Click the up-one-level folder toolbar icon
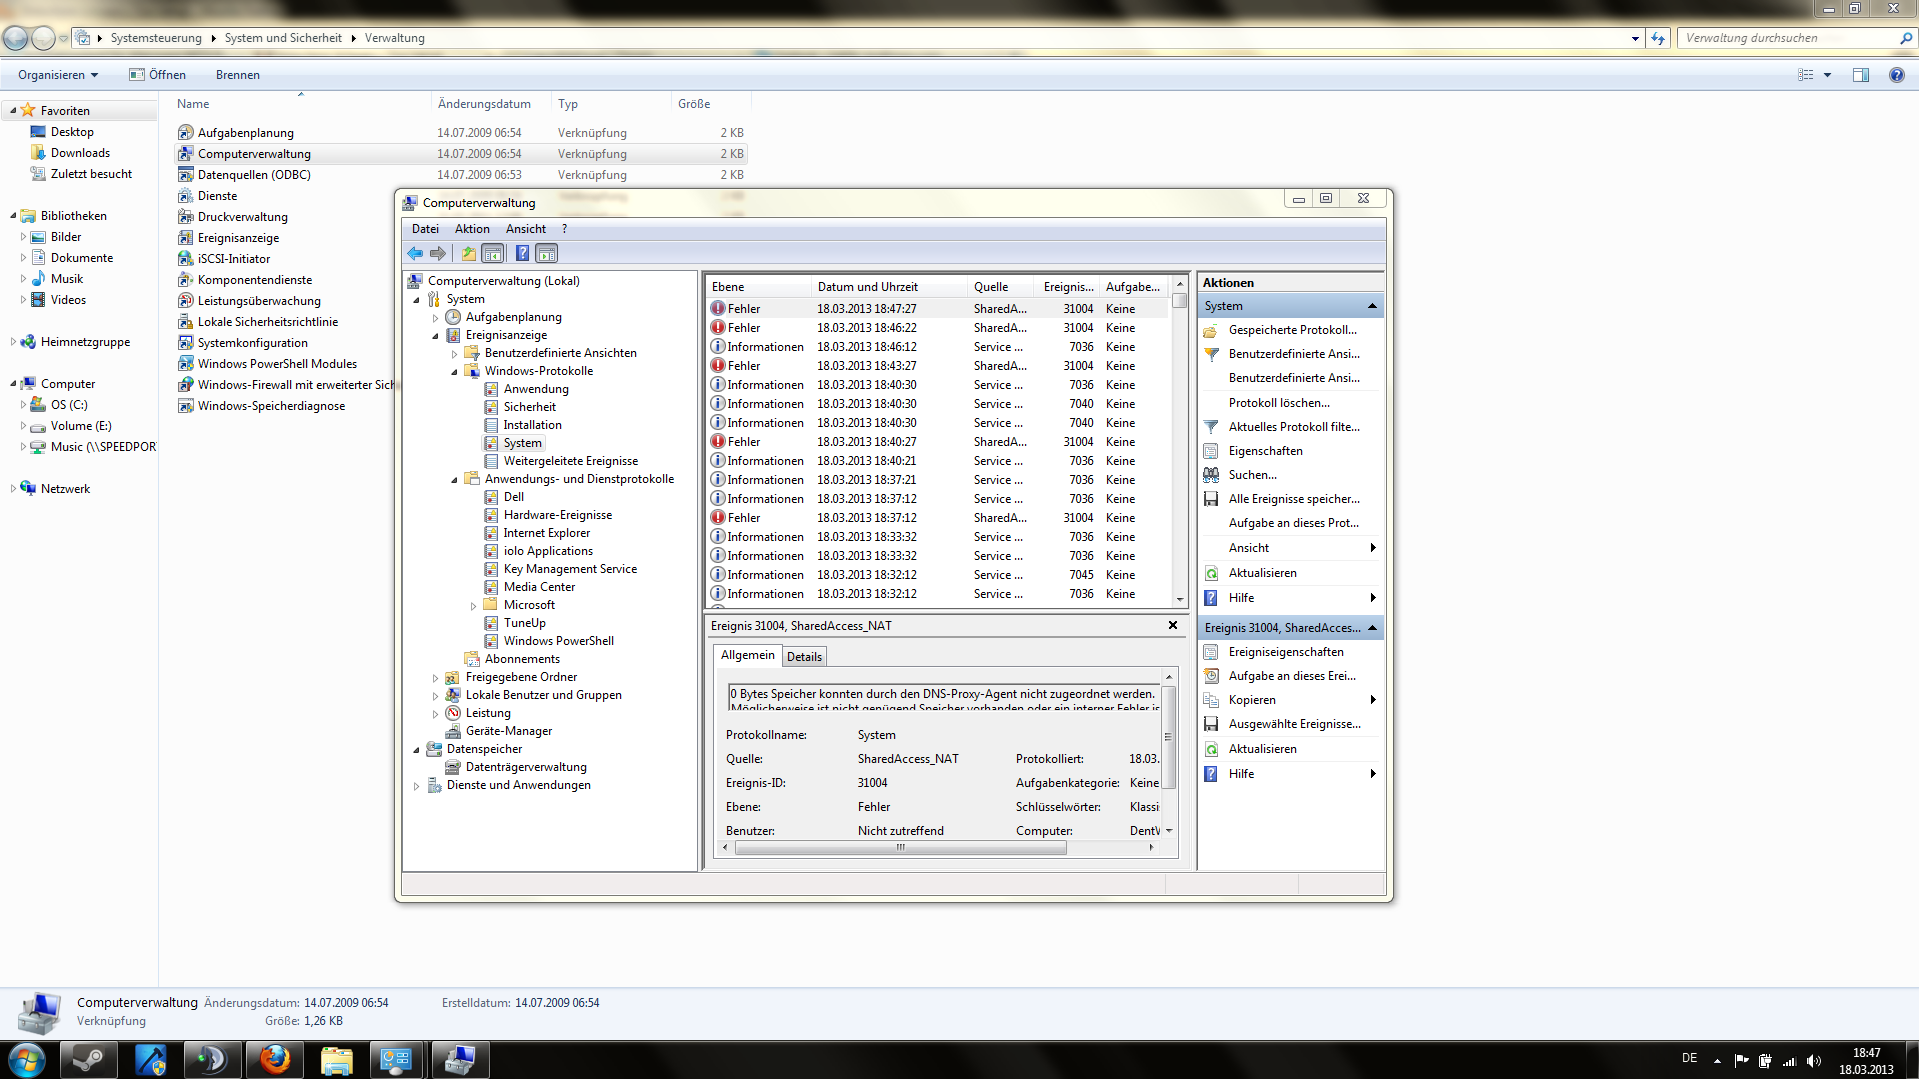This screenshot has width=1919, height=1079. (468, 254)
